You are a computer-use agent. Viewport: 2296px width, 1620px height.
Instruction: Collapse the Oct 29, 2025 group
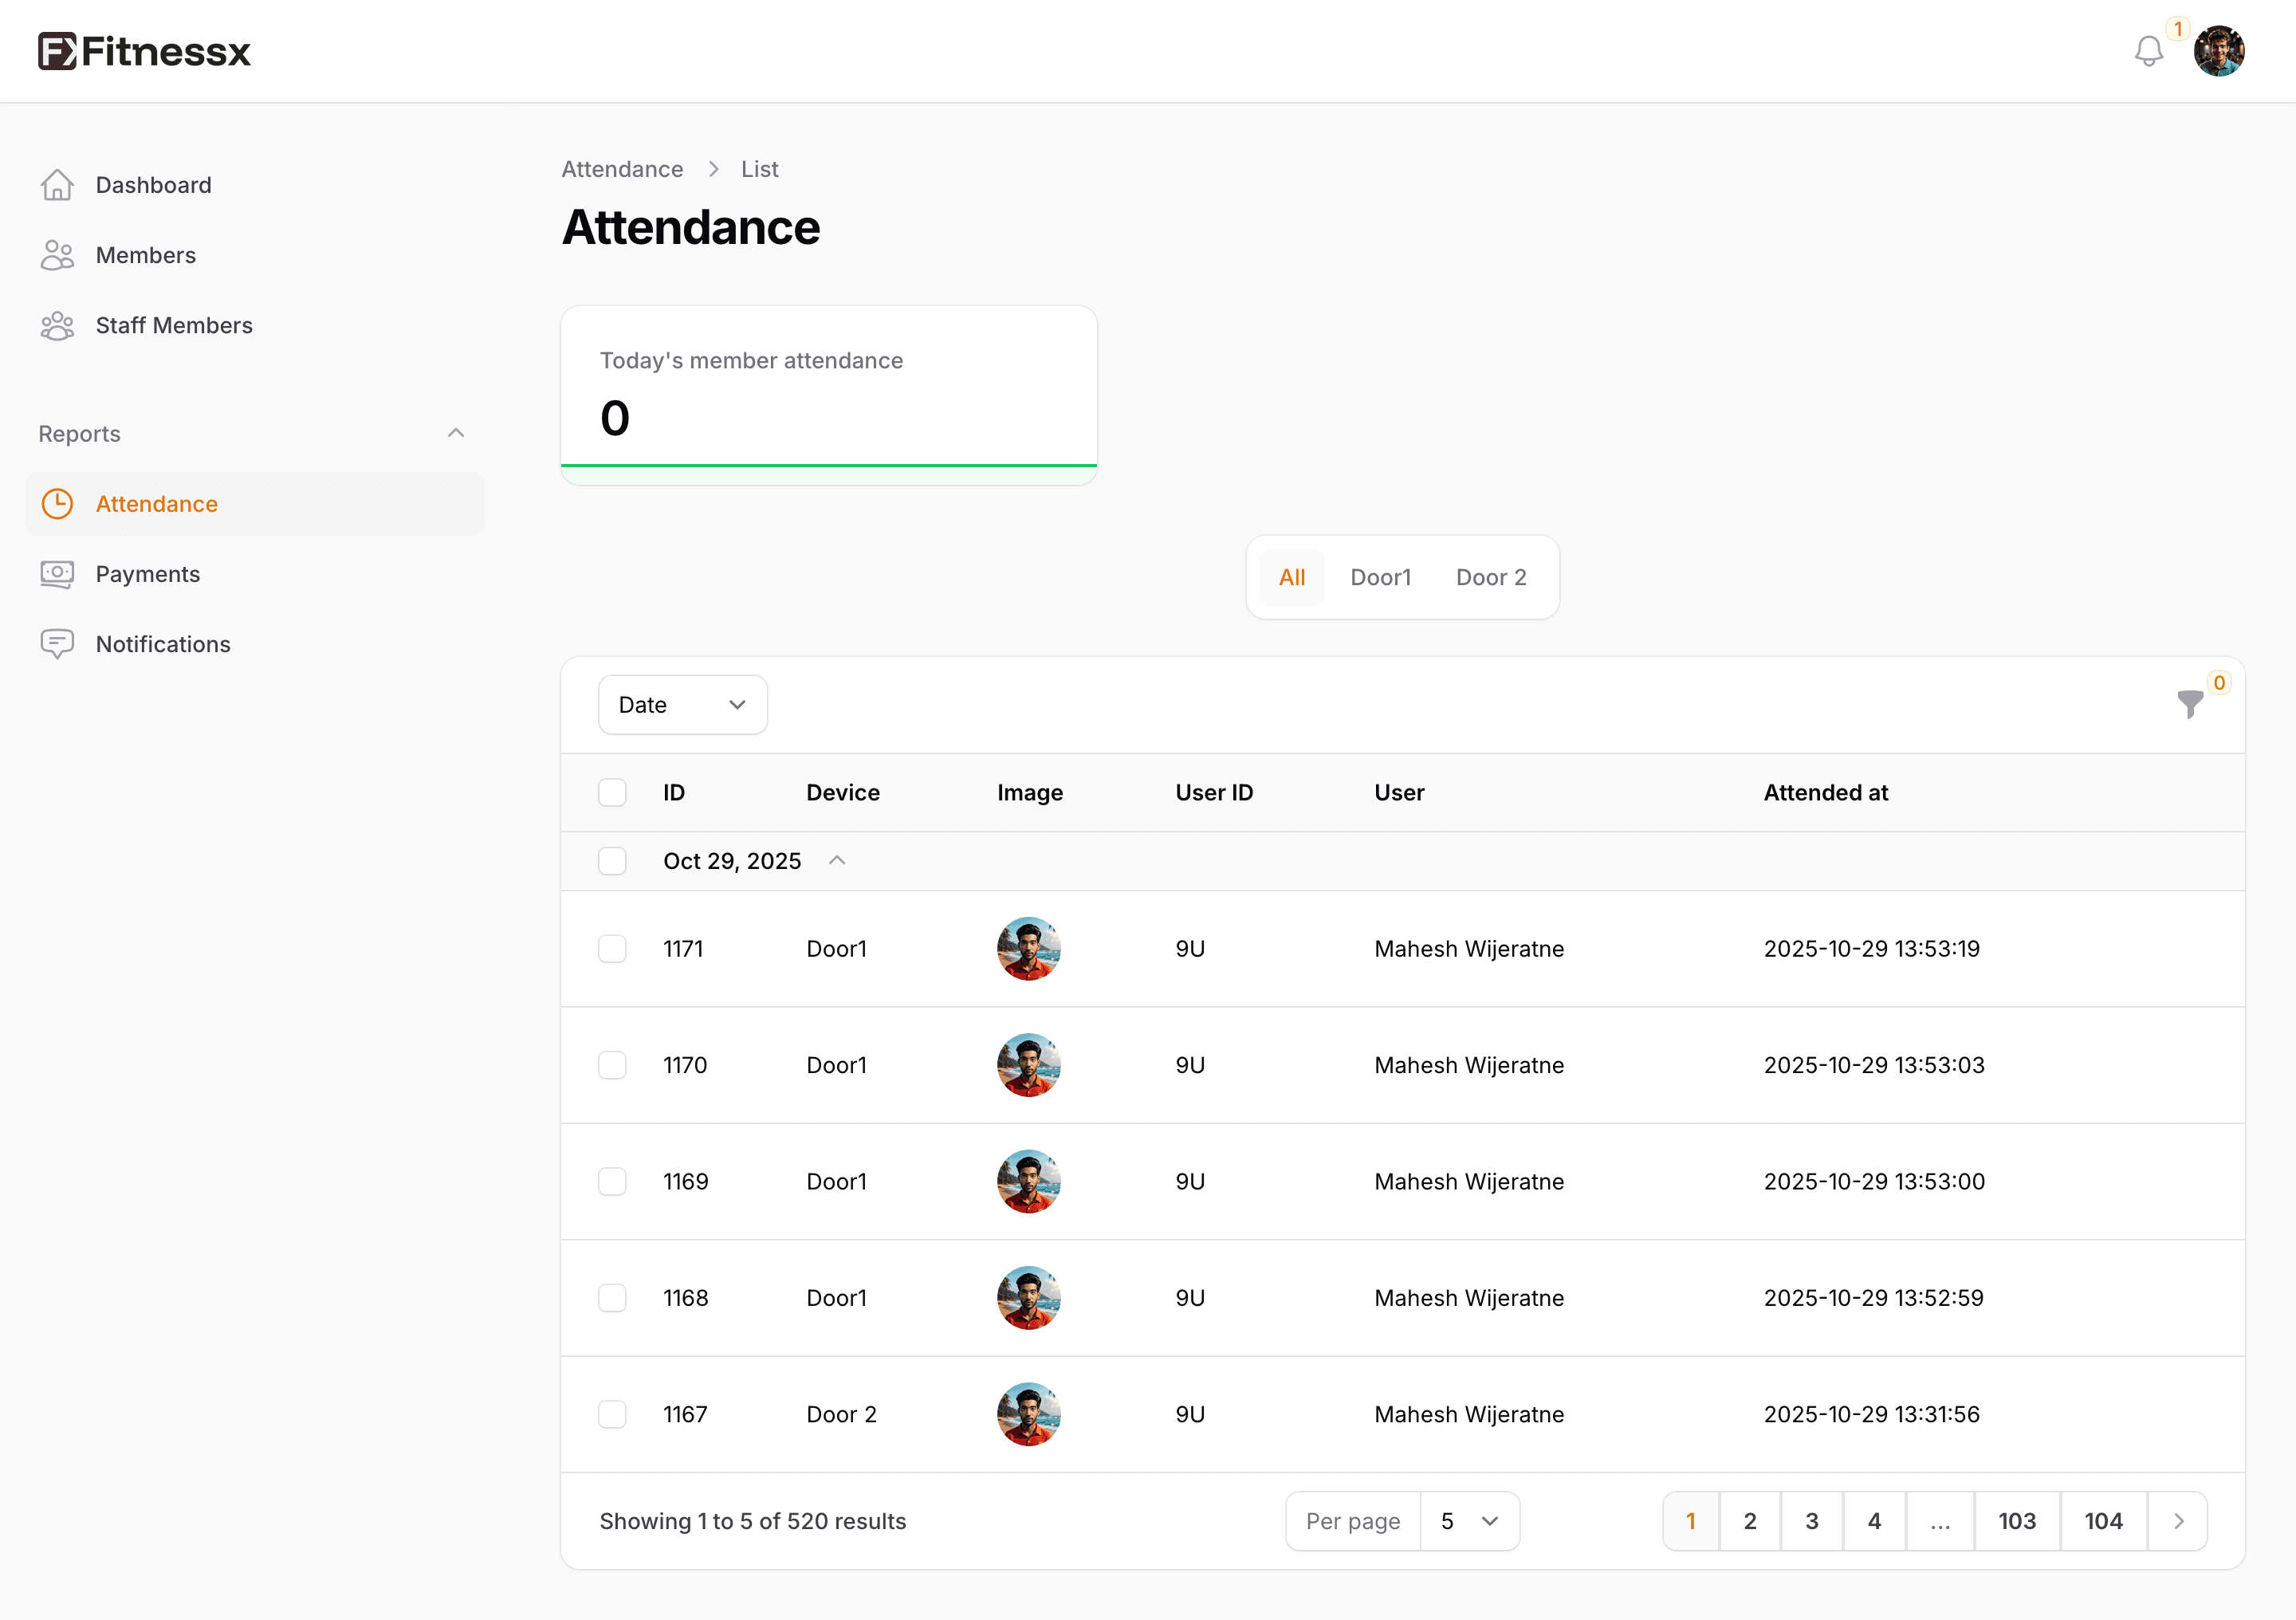837,861
